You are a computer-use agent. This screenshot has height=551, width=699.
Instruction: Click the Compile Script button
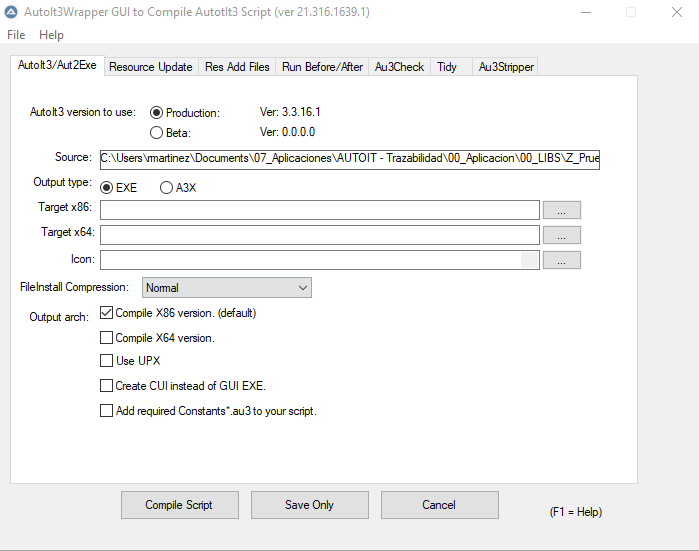click(180, 505)
